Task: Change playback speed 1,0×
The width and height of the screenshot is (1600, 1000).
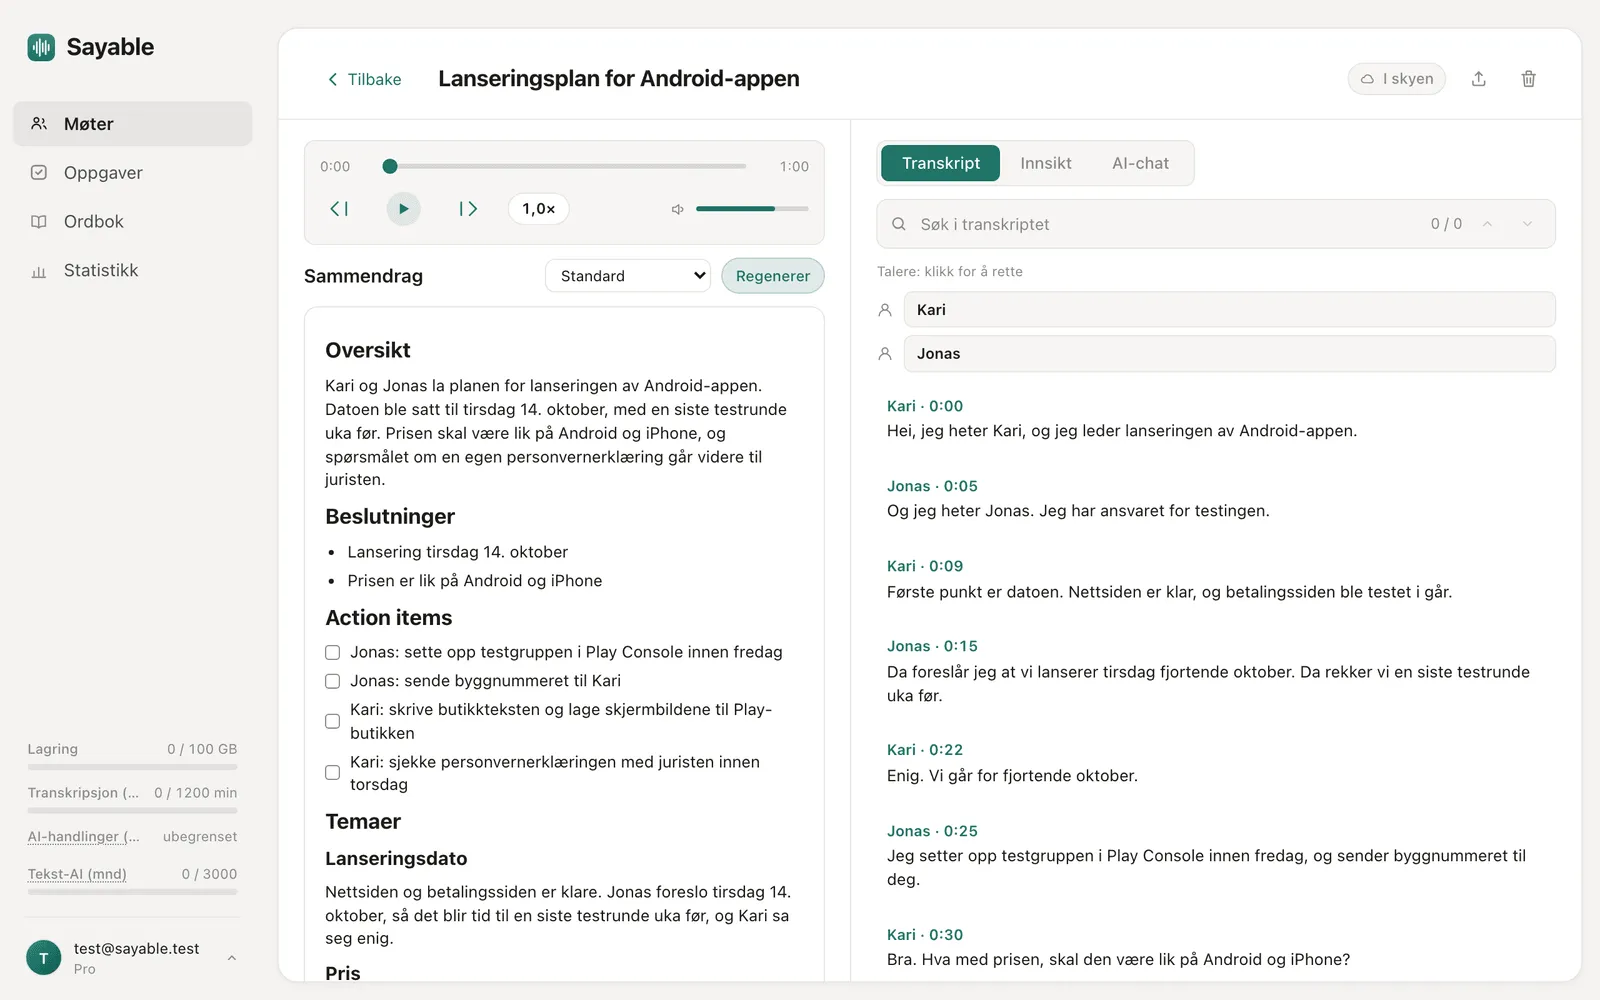Action: pyautogui.click(x=539, y=209)
